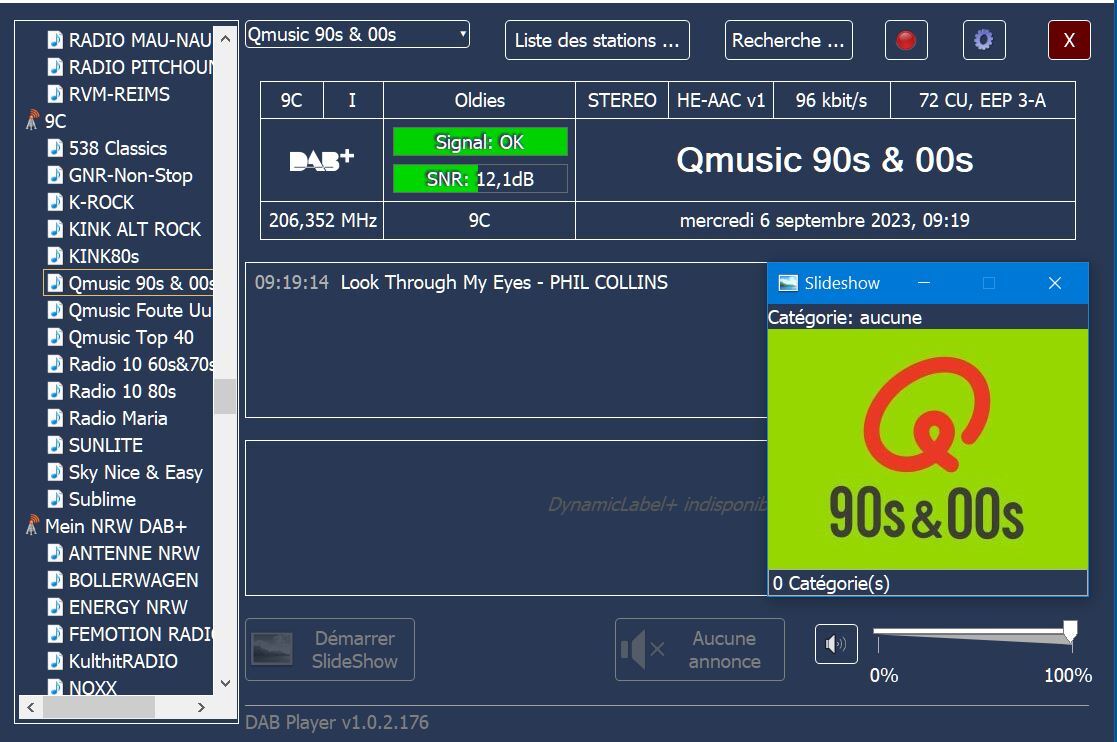The image size is (1117, 742).
Task: Select station RADIO PITCHOUN
Action: (x=140, y=67)
